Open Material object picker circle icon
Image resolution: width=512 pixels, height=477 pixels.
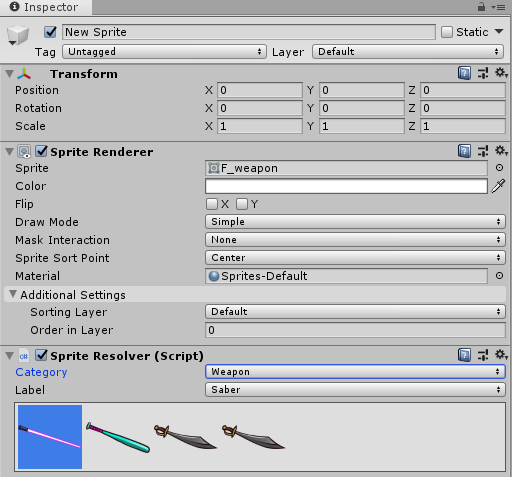pos(499,276)
